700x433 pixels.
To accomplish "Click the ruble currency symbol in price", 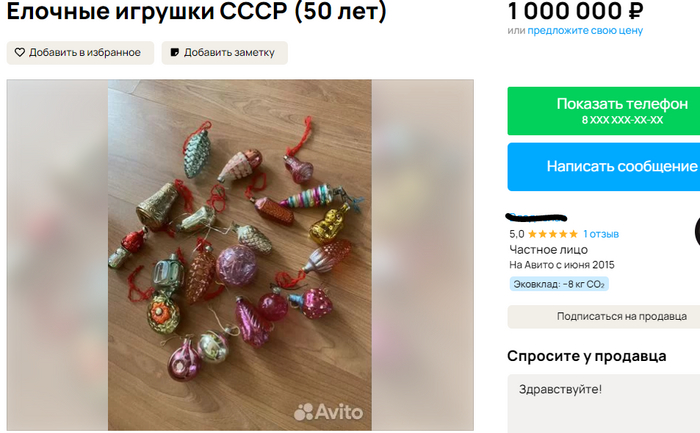I will 635,11.
